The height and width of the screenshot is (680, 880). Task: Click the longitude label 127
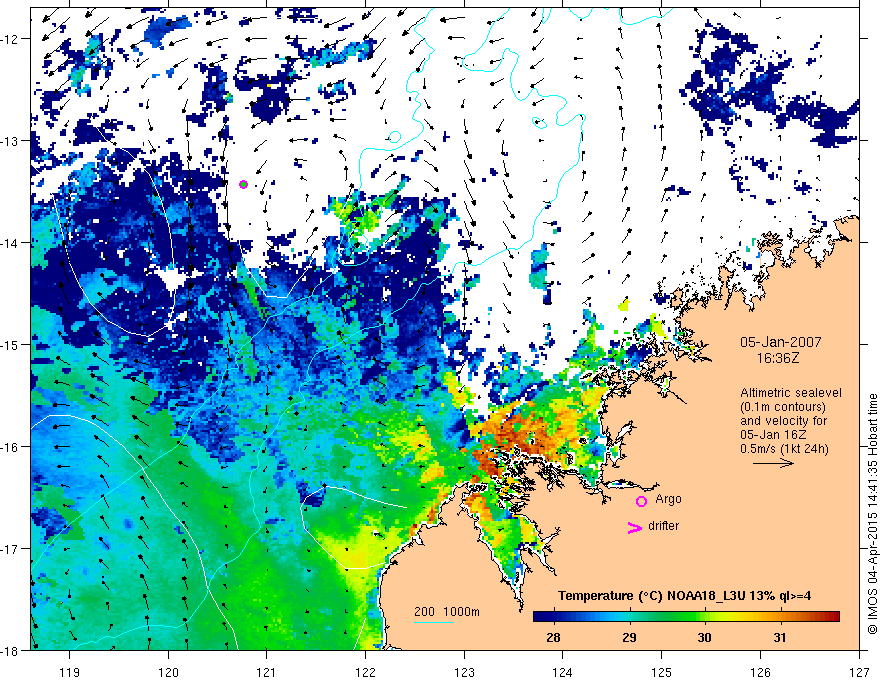pos(859,672)
